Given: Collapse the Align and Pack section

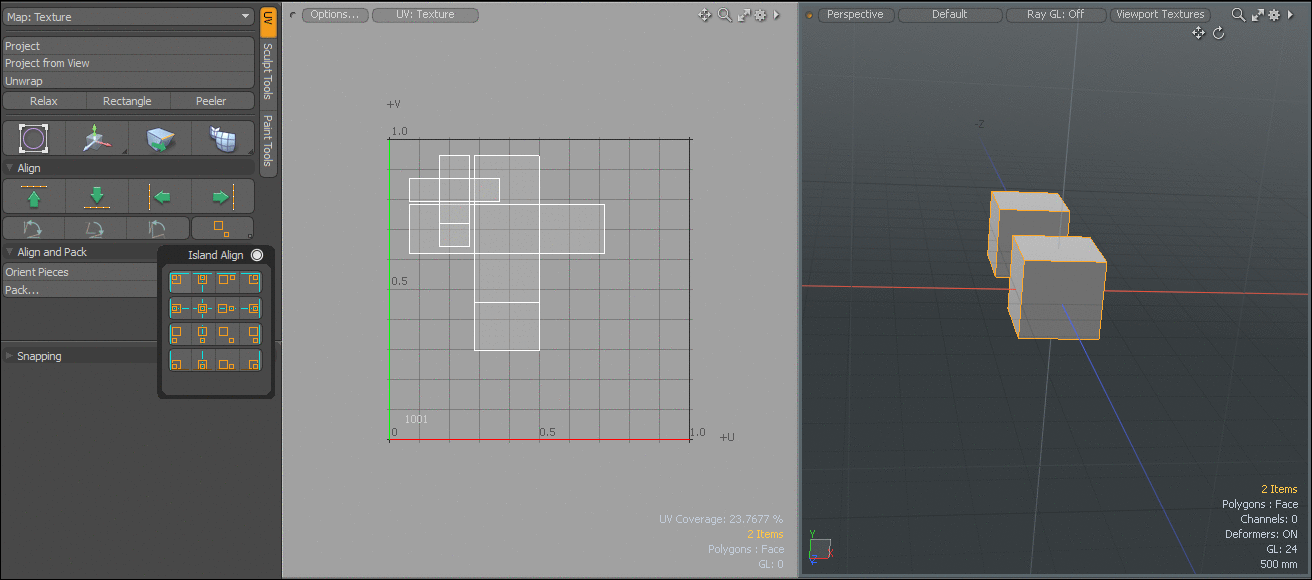Looking at the screenshot, I should pyautogui.click(x=11, y=252).
